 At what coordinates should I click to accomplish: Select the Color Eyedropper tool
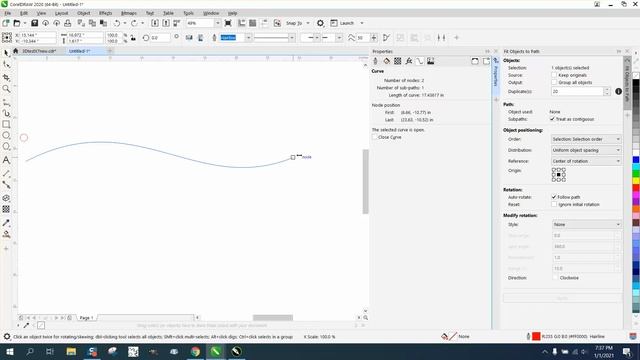(x=6, y=223)
